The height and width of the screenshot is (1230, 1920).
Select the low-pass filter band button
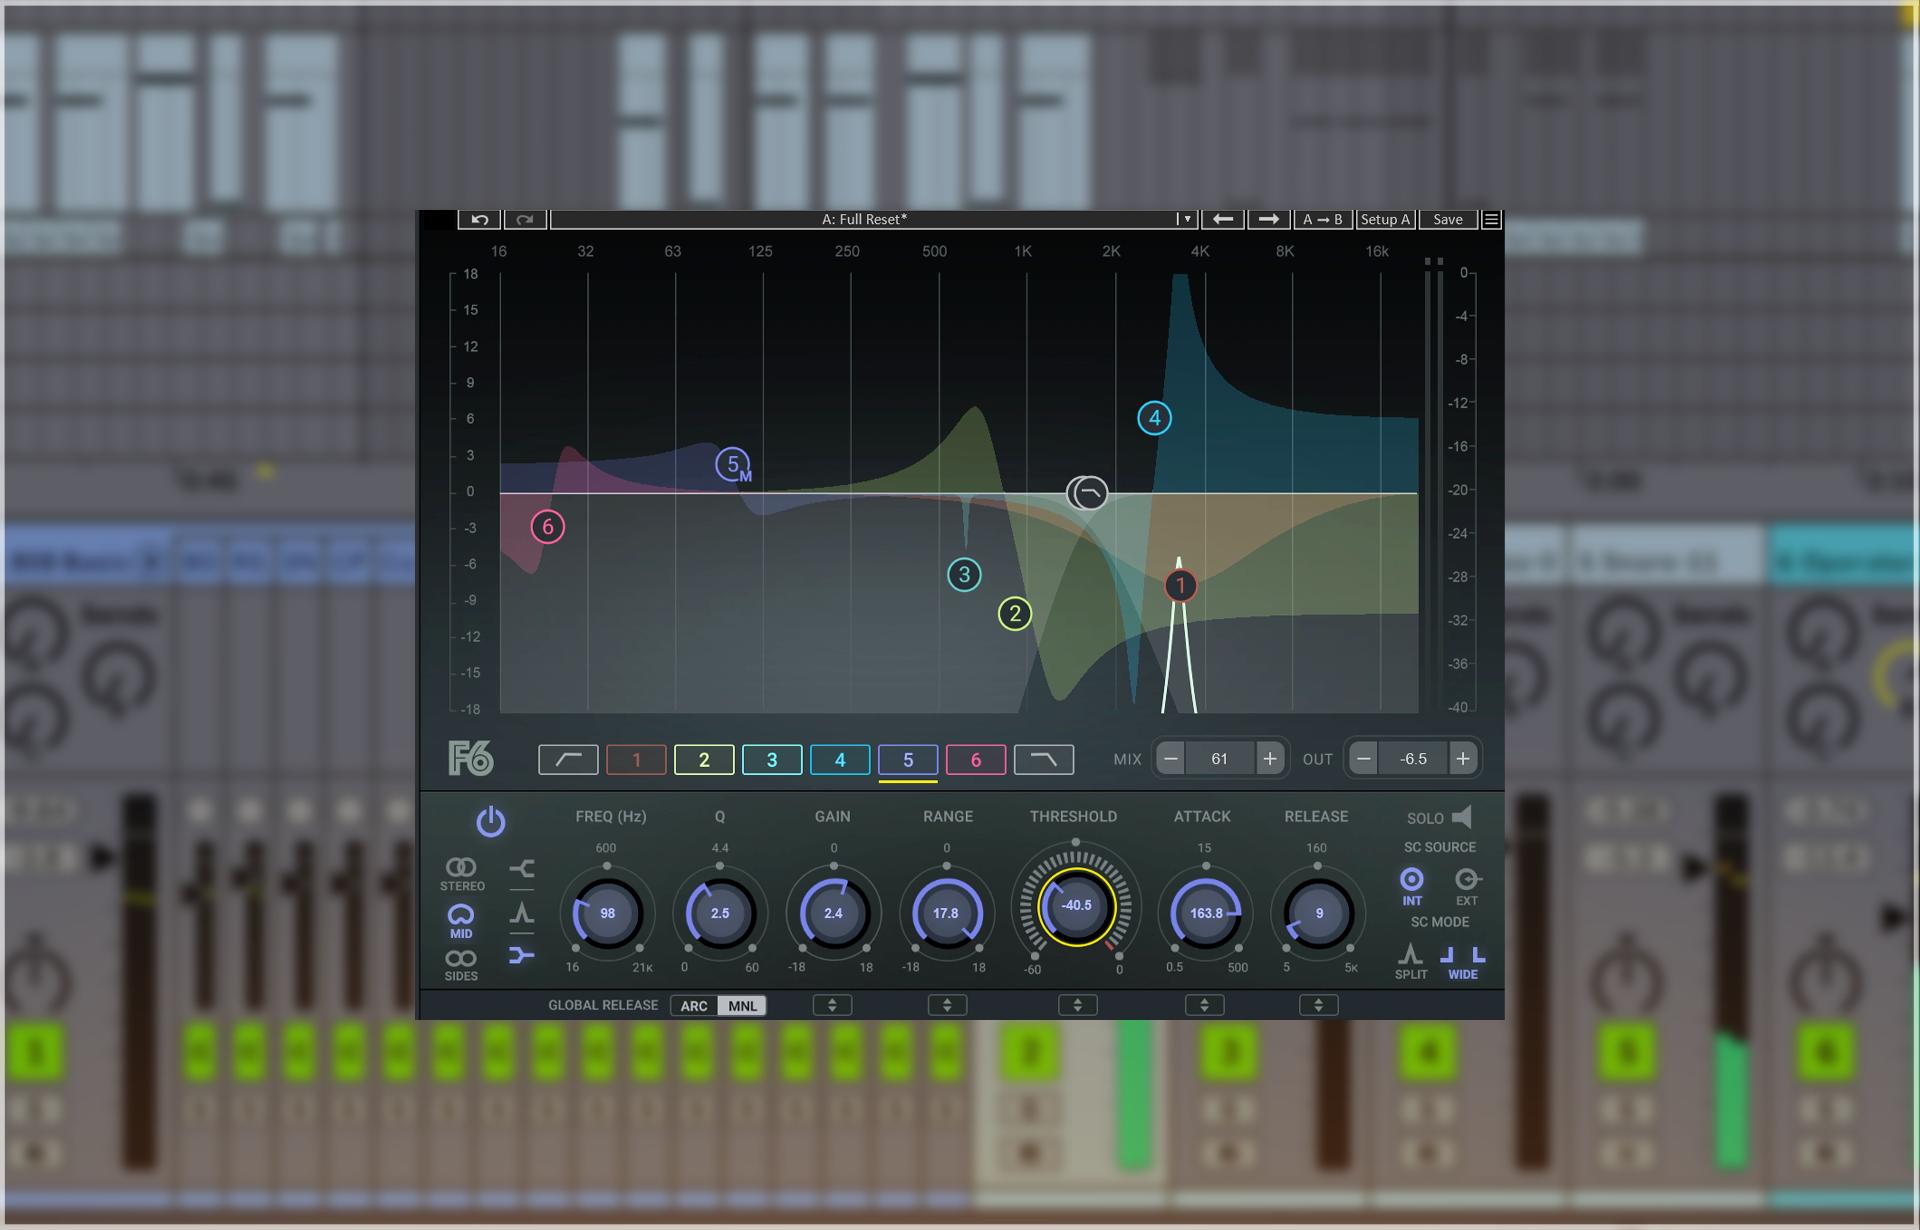pos(1044,760)
